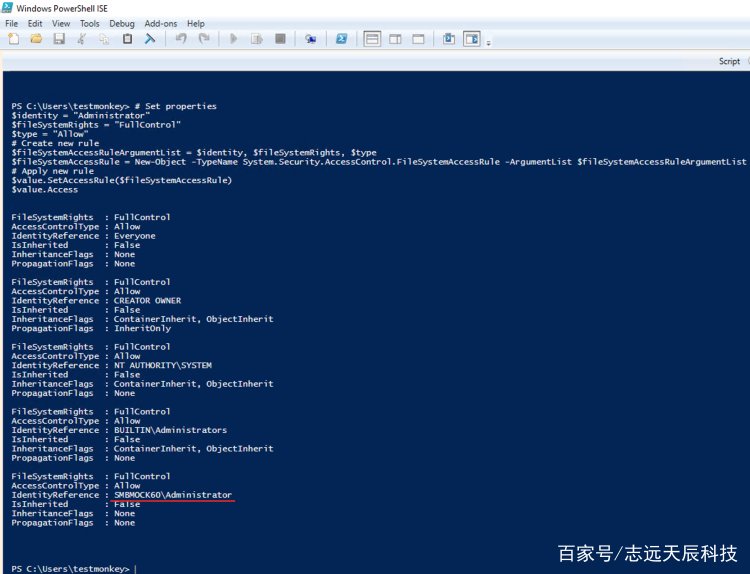Redo the last action icon
Screen dimensions: 750x574
204,39
